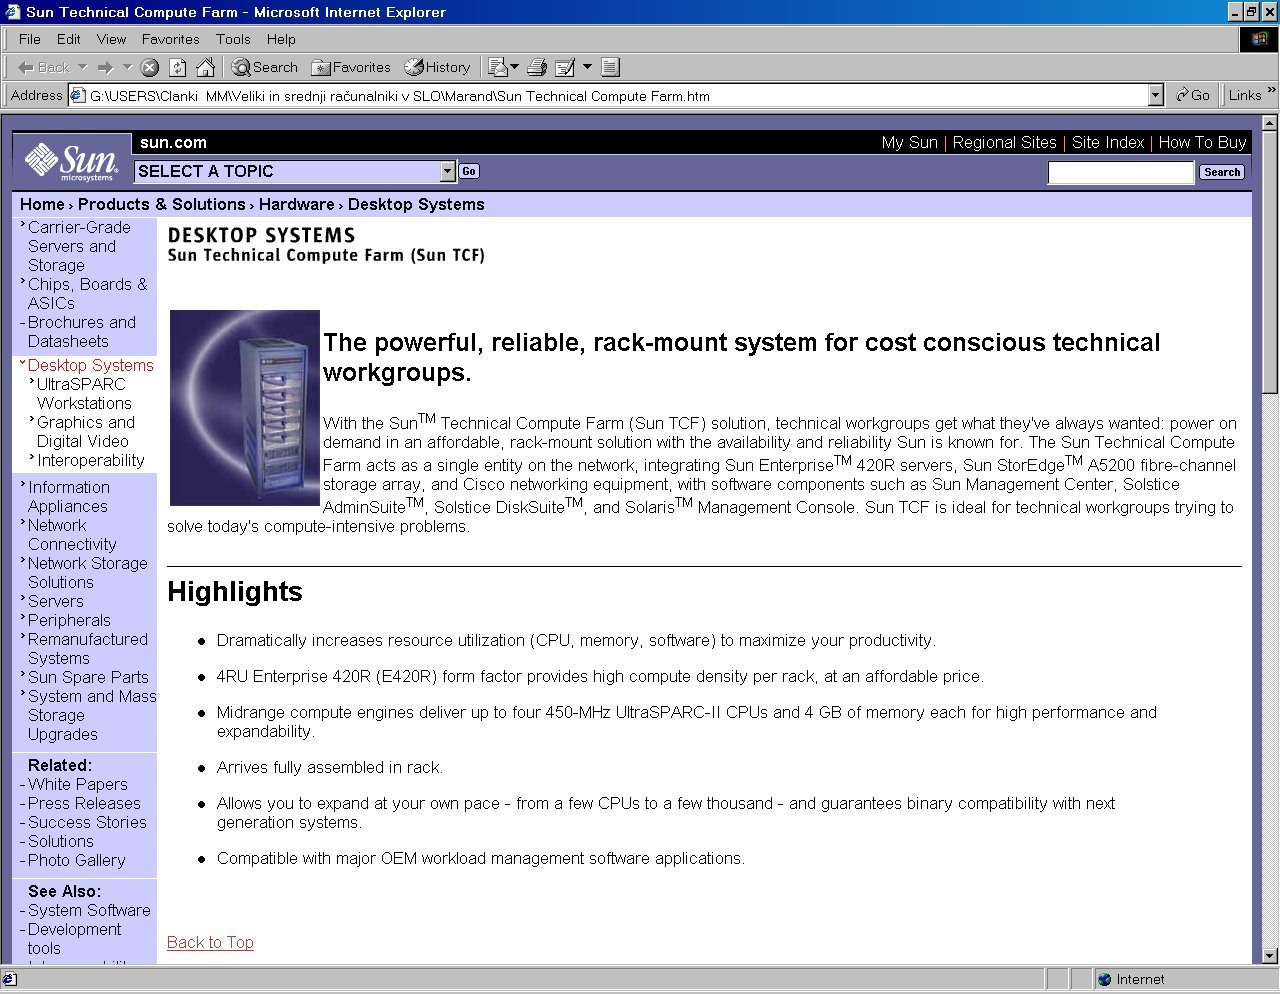Click the small Go button beside topic selector

tap(469, 171)
